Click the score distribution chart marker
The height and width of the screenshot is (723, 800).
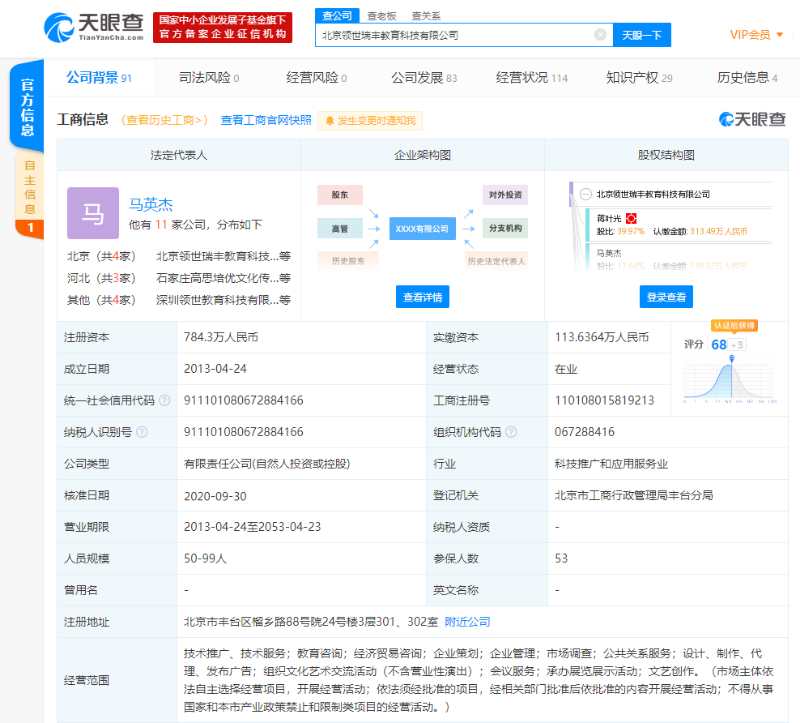(732, 360)
